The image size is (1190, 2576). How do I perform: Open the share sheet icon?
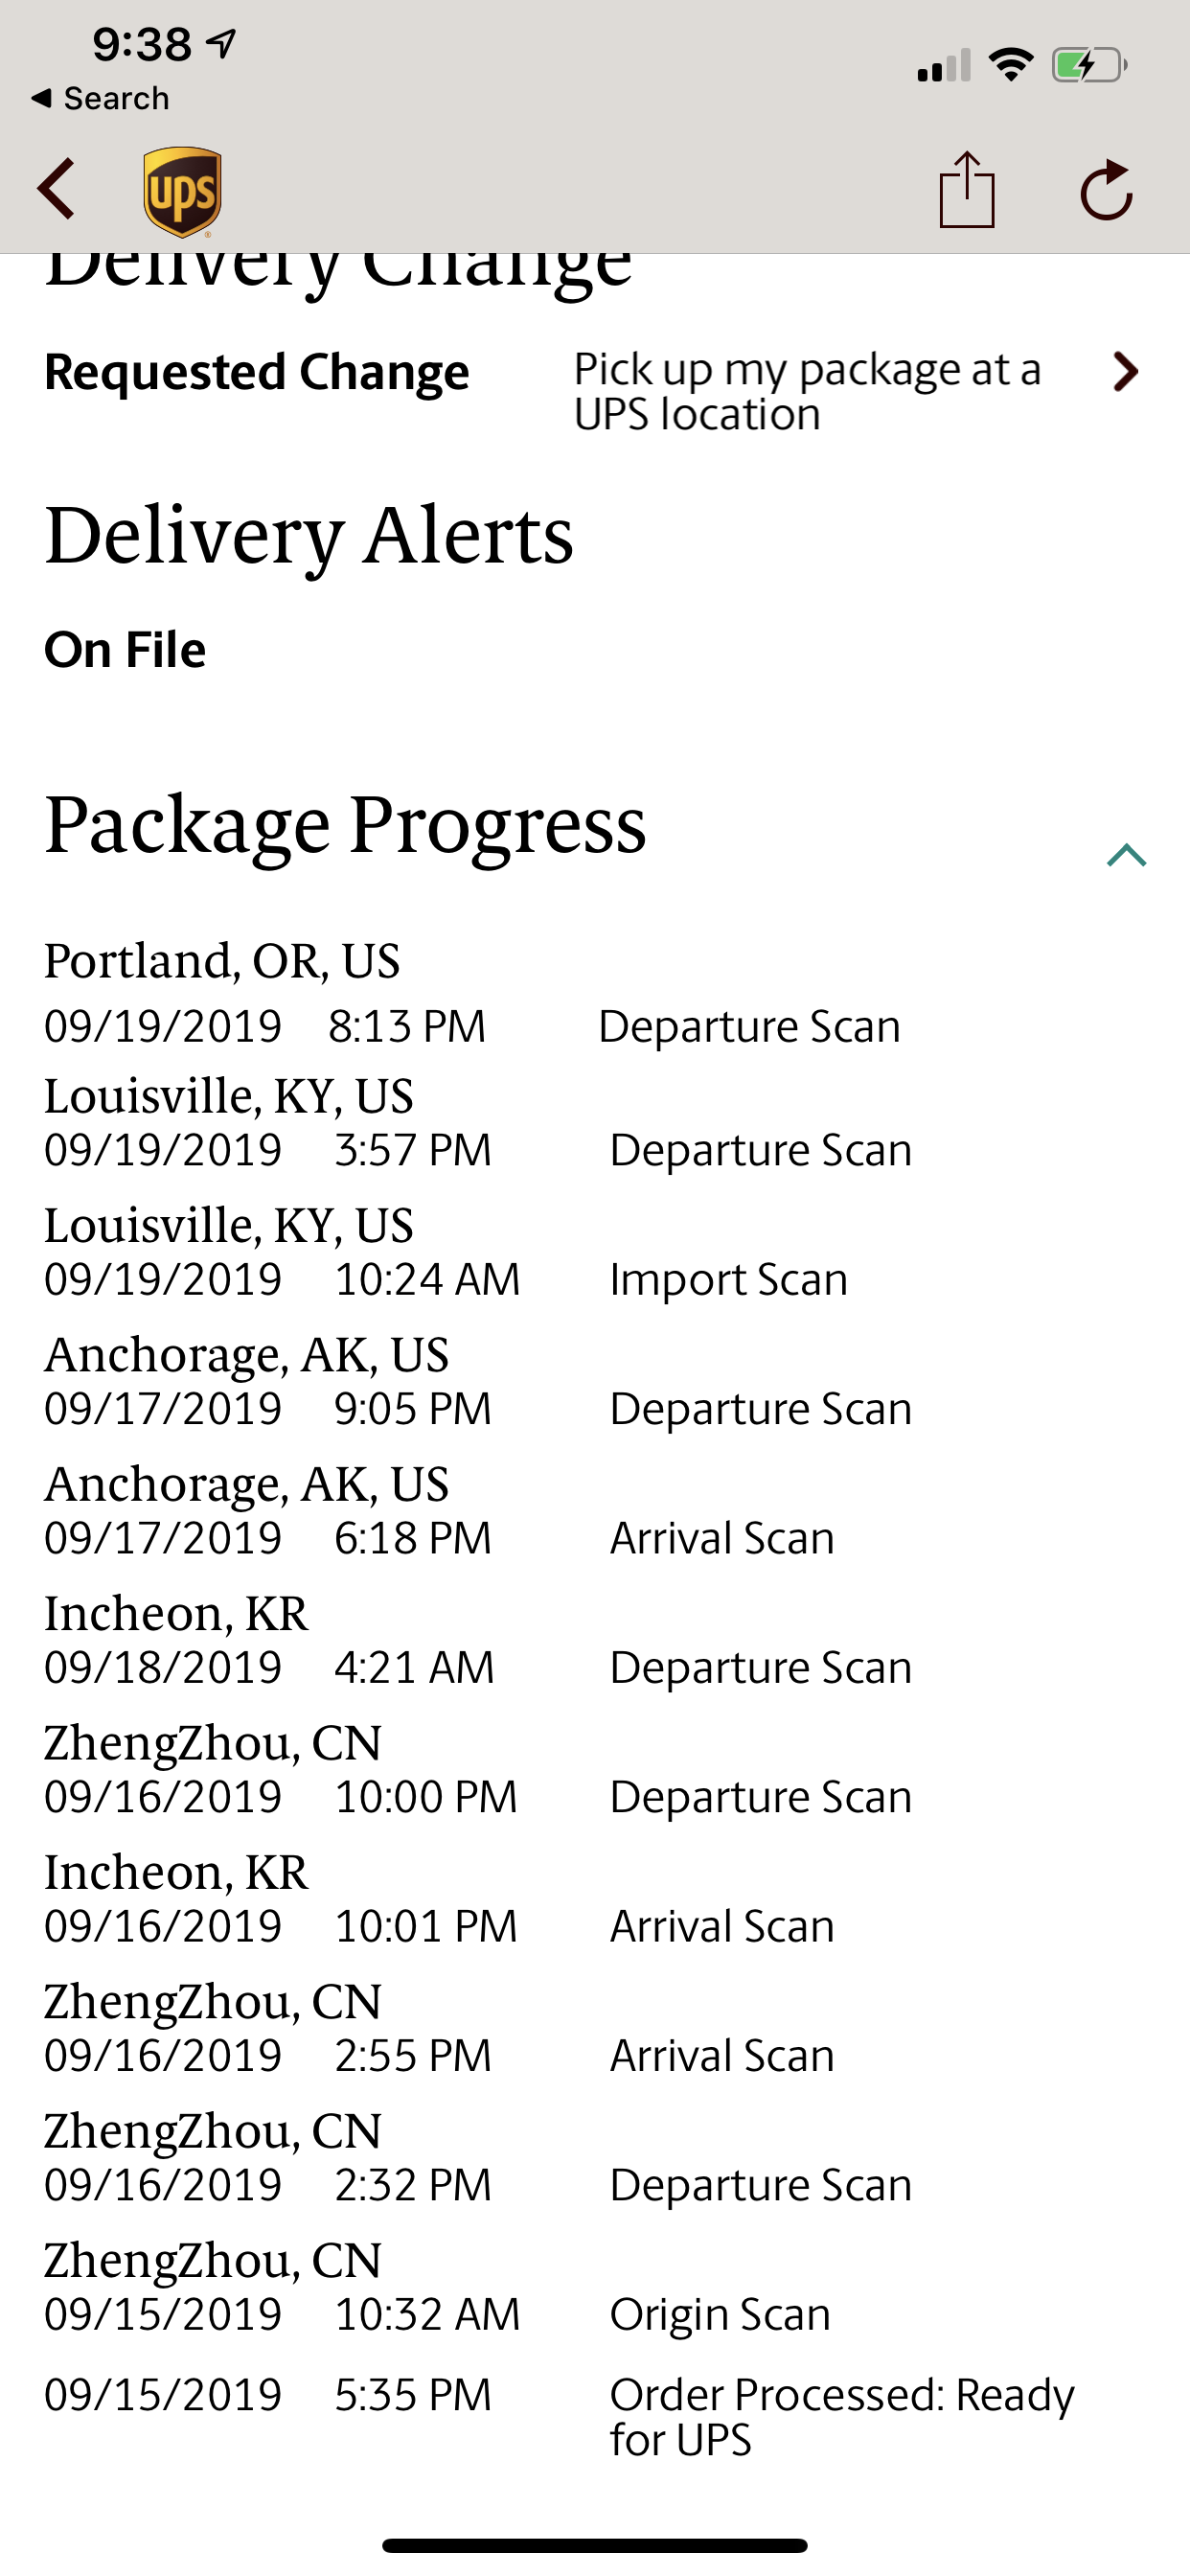[x=966, y=190]
